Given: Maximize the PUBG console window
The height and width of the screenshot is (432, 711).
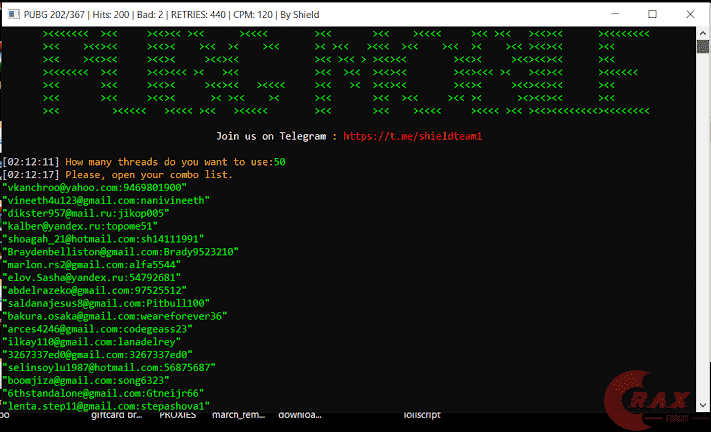Looking at the screenshot, I should pyautogui.click(x=653, y=14).
